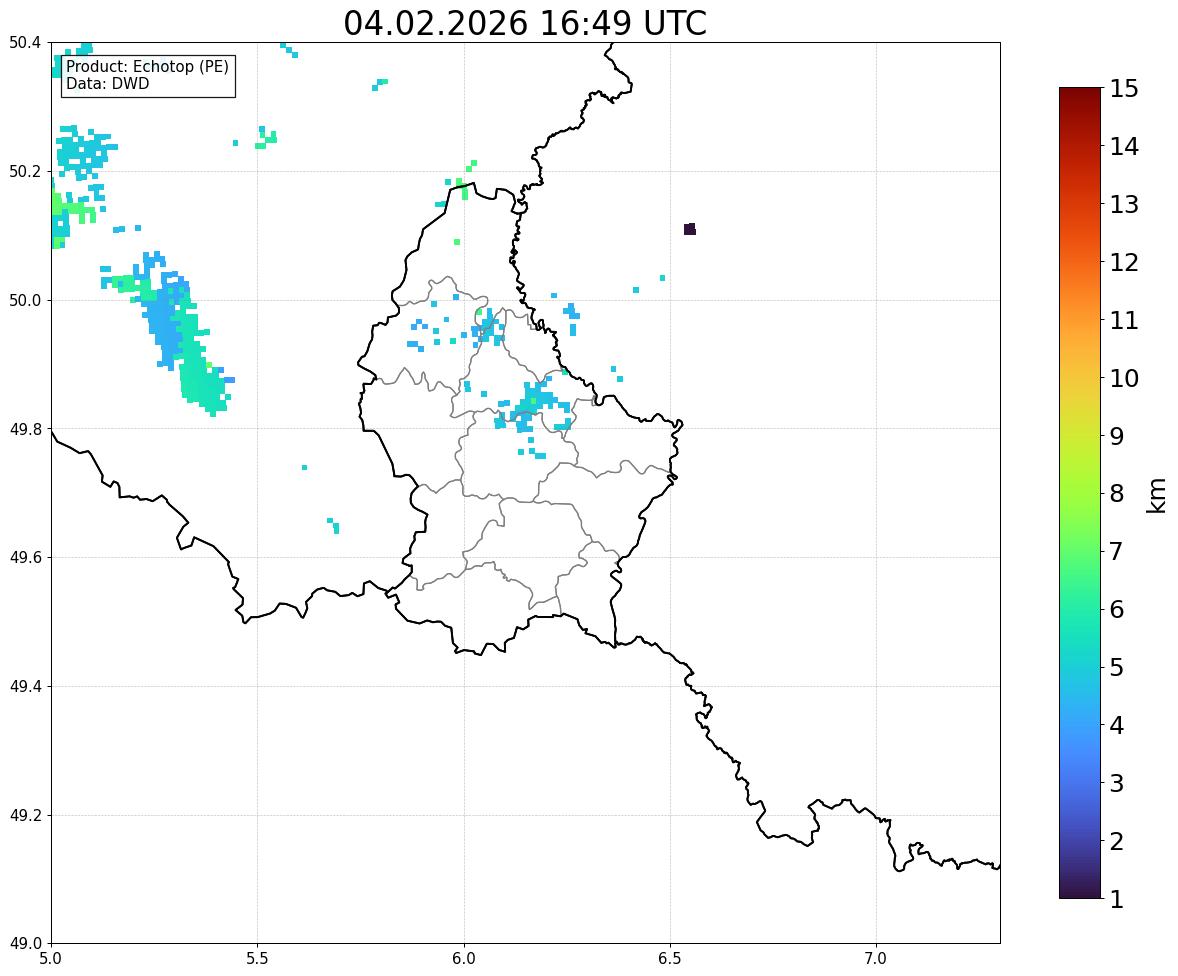Click the latitude tick label "49.4"

coord(24,686)
